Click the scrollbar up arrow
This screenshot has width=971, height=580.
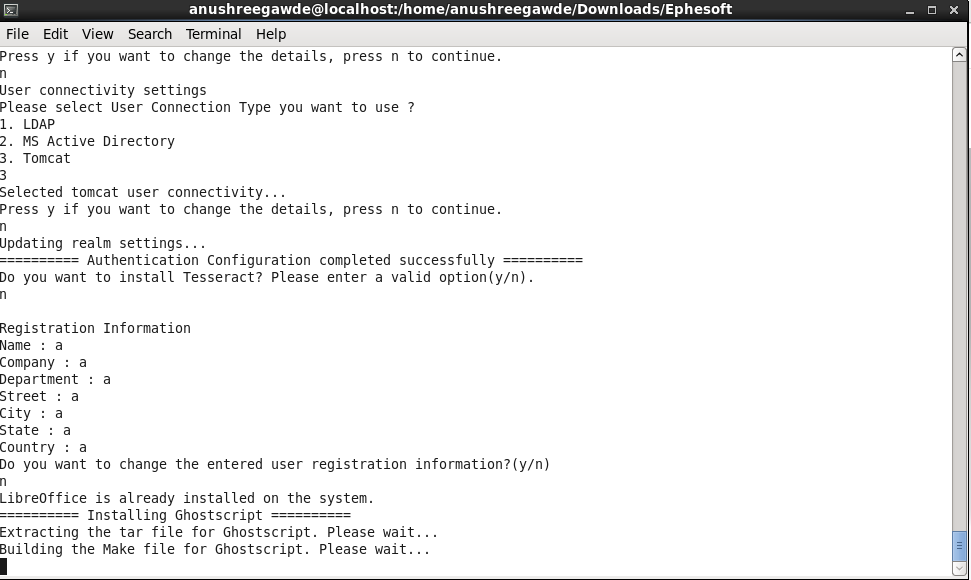959,55
